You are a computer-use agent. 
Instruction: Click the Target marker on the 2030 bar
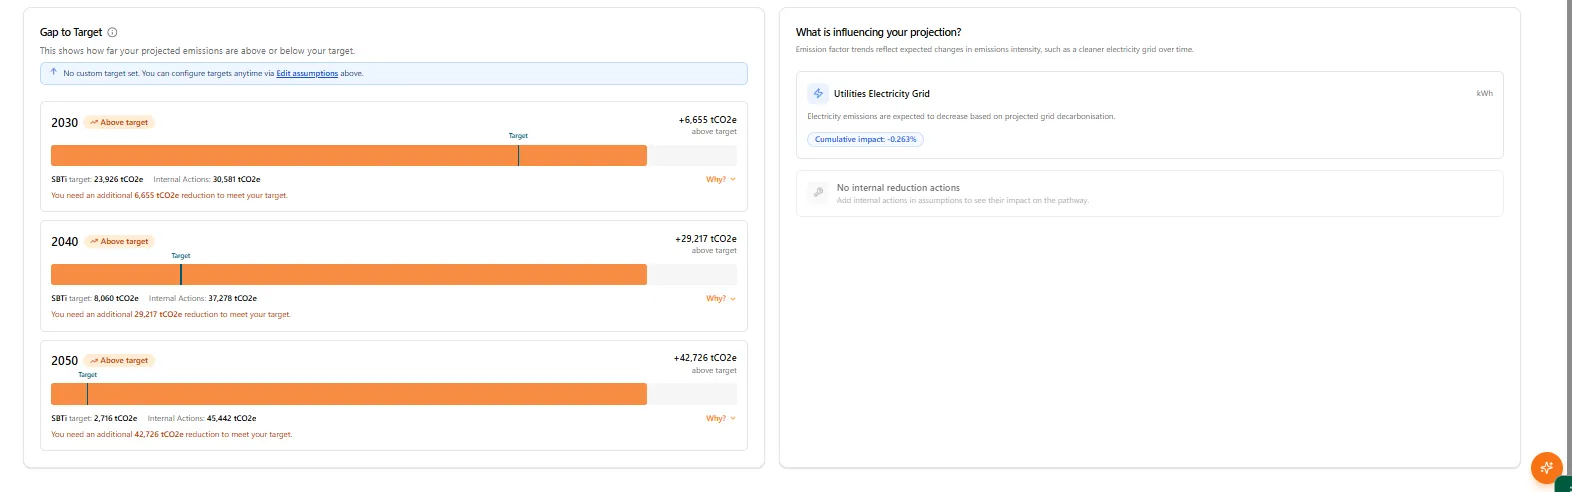click(518, 155)
